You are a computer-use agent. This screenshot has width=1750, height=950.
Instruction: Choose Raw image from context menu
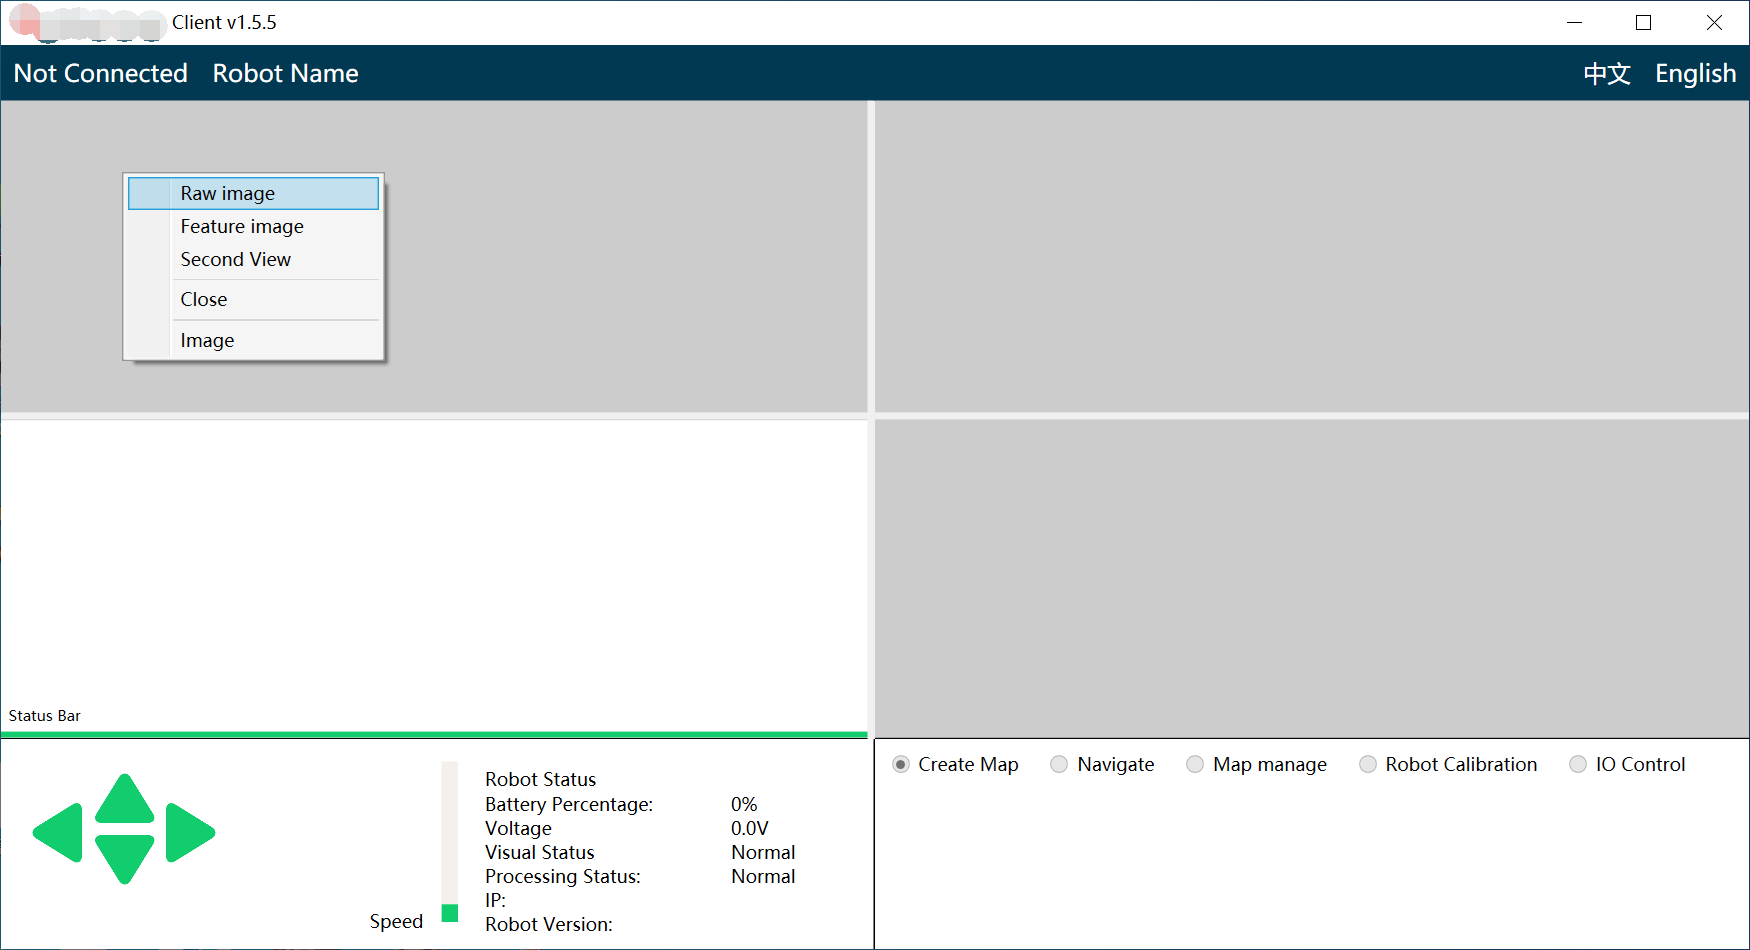pos(228,194)
